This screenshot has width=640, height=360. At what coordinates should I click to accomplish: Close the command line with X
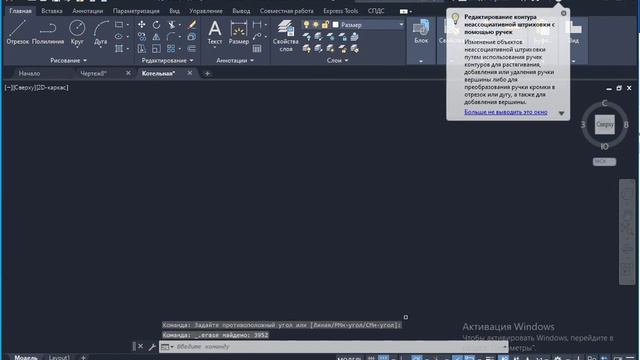click(140, 347)
